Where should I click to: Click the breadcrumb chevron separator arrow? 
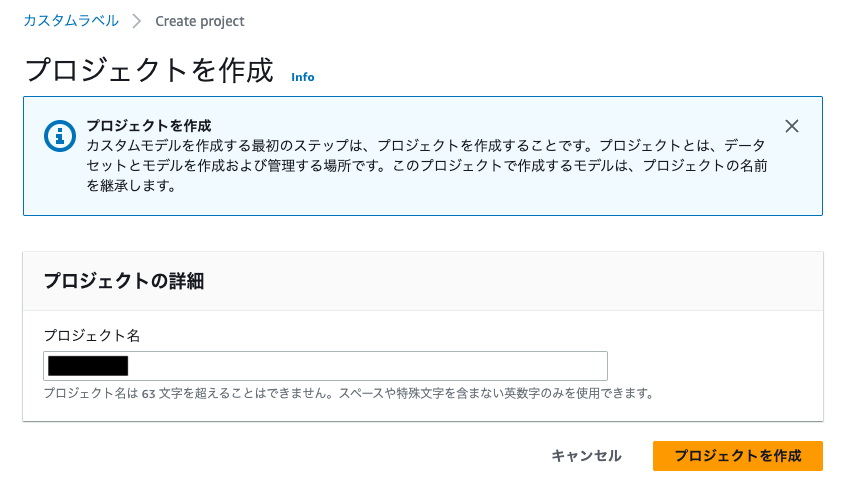tap(137, 22)
